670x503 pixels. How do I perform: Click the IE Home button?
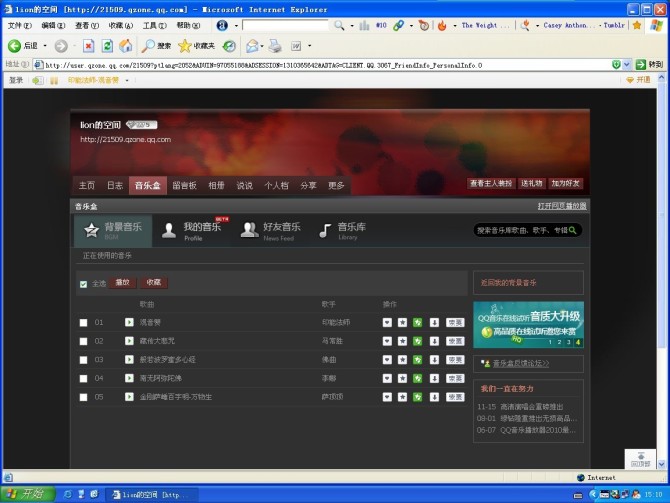pyautogui.click(x=126, y=46)
